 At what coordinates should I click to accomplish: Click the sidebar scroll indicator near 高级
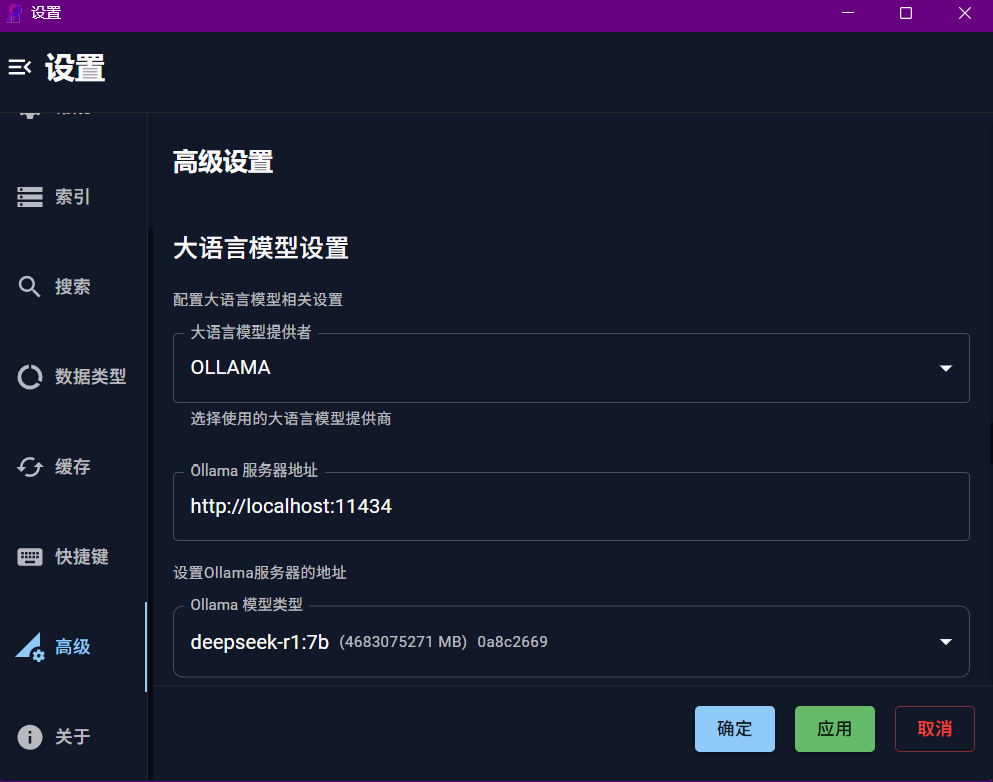click(x=146, y=646)
